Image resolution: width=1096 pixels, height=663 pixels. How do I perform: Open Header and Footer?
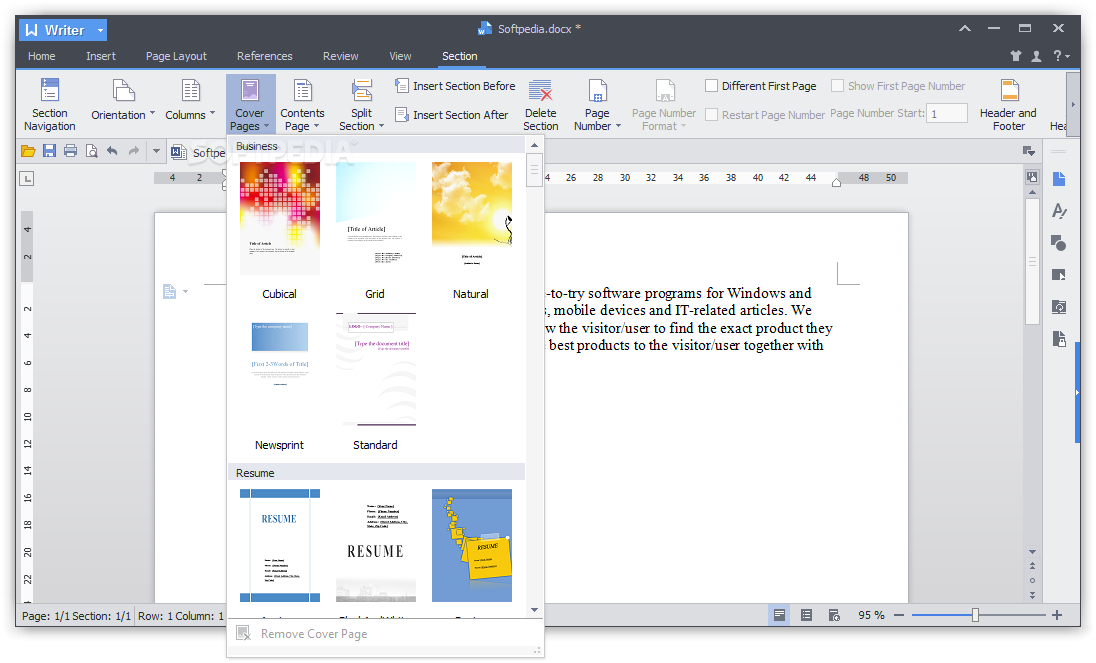tap(1008, 105)
